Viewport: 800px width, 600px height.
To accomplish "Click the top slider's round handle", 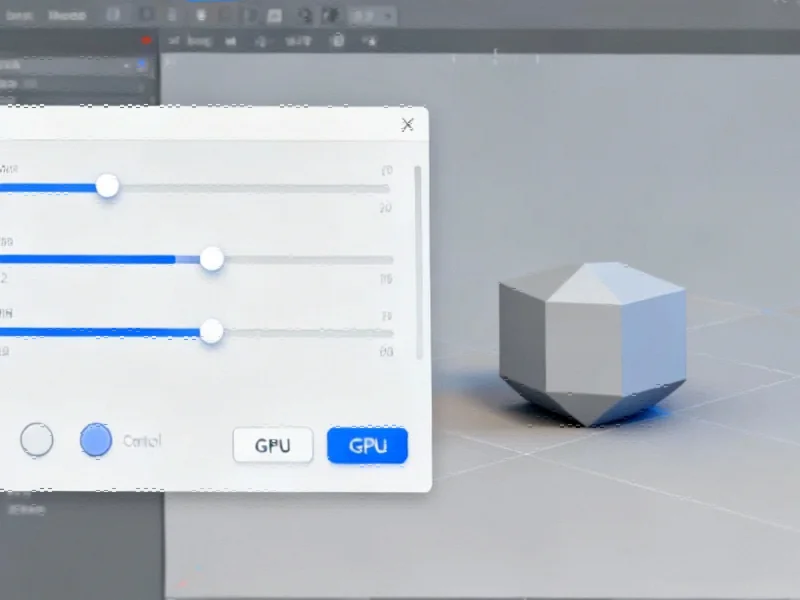I will 107,186.
